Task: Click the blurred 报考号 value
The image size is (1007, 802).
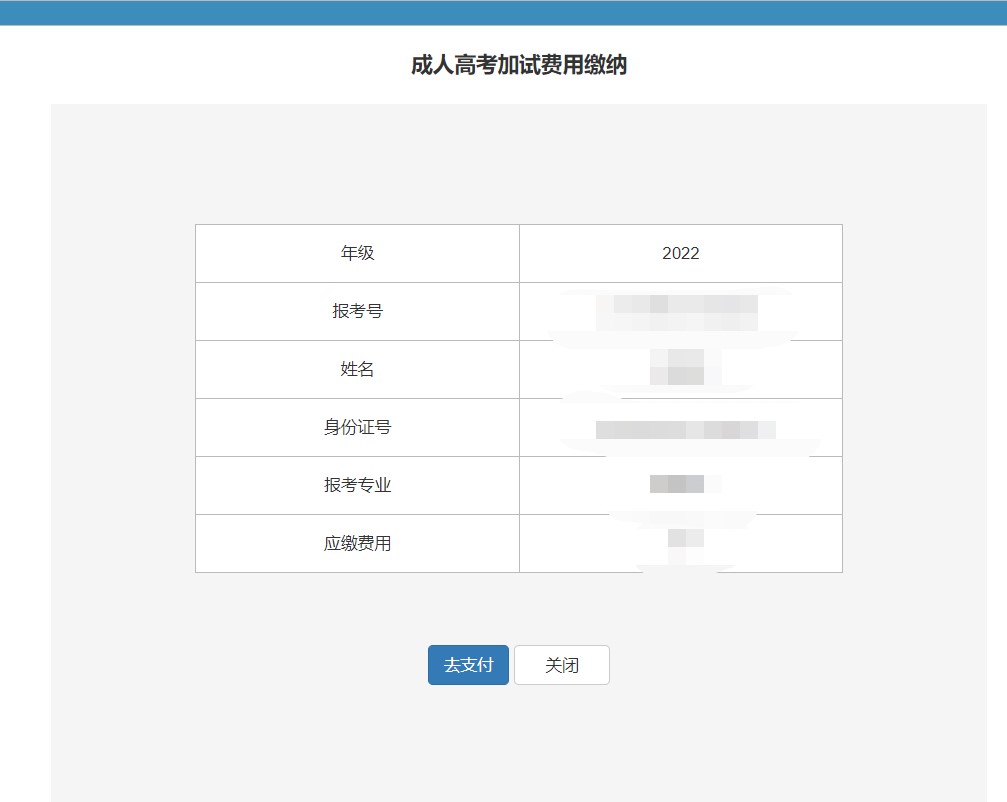Action: (677, 311)
